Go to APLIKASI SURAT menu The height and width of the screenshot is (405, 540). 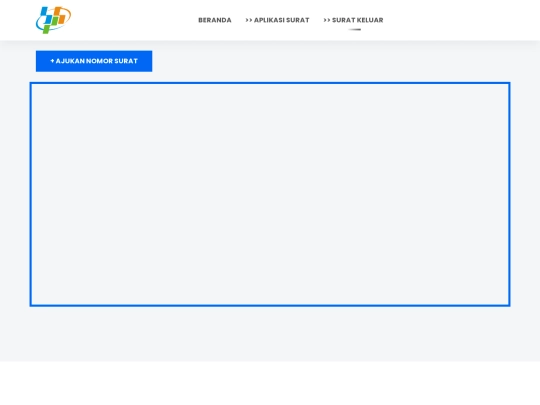coord(277,20)
